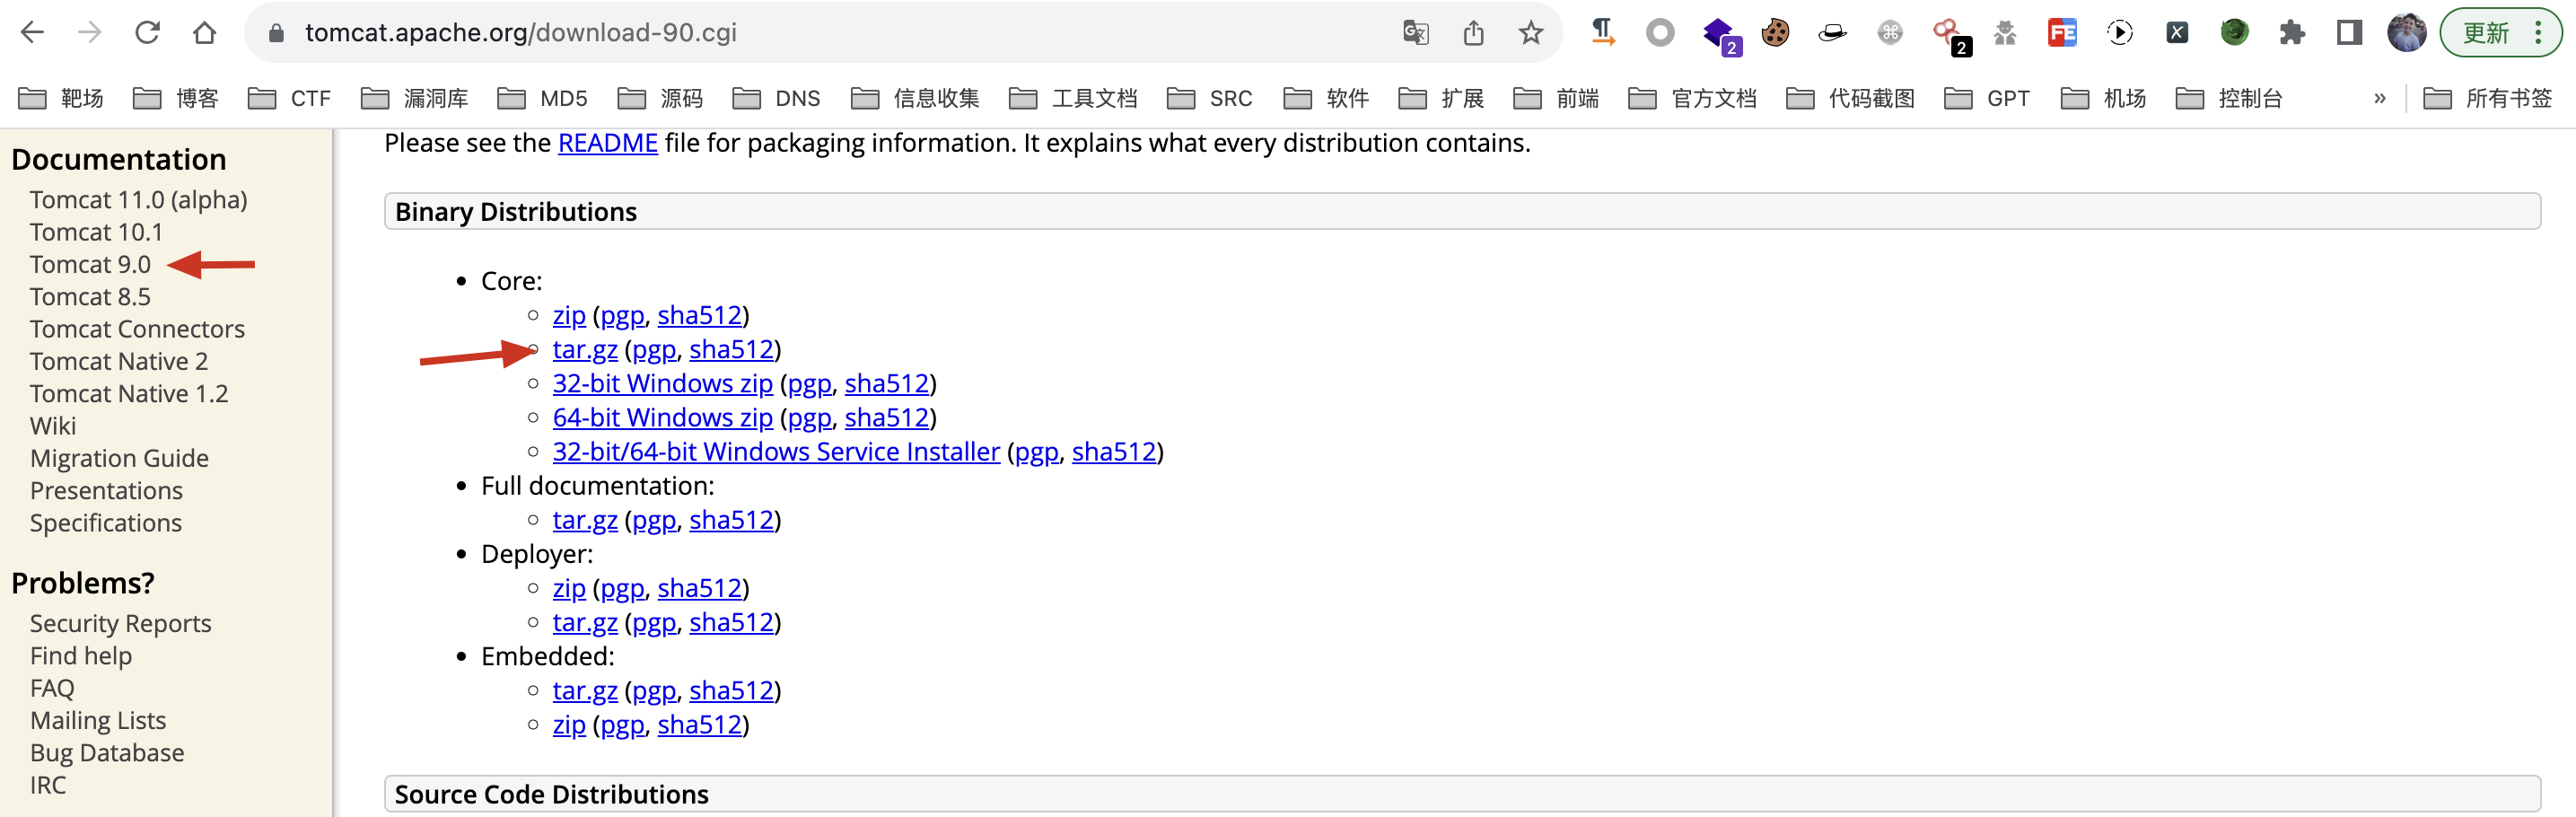Viewport: 2576px width, 817px height.
Task: Download the Core tar.gz distribution
Action: point(585,350)
